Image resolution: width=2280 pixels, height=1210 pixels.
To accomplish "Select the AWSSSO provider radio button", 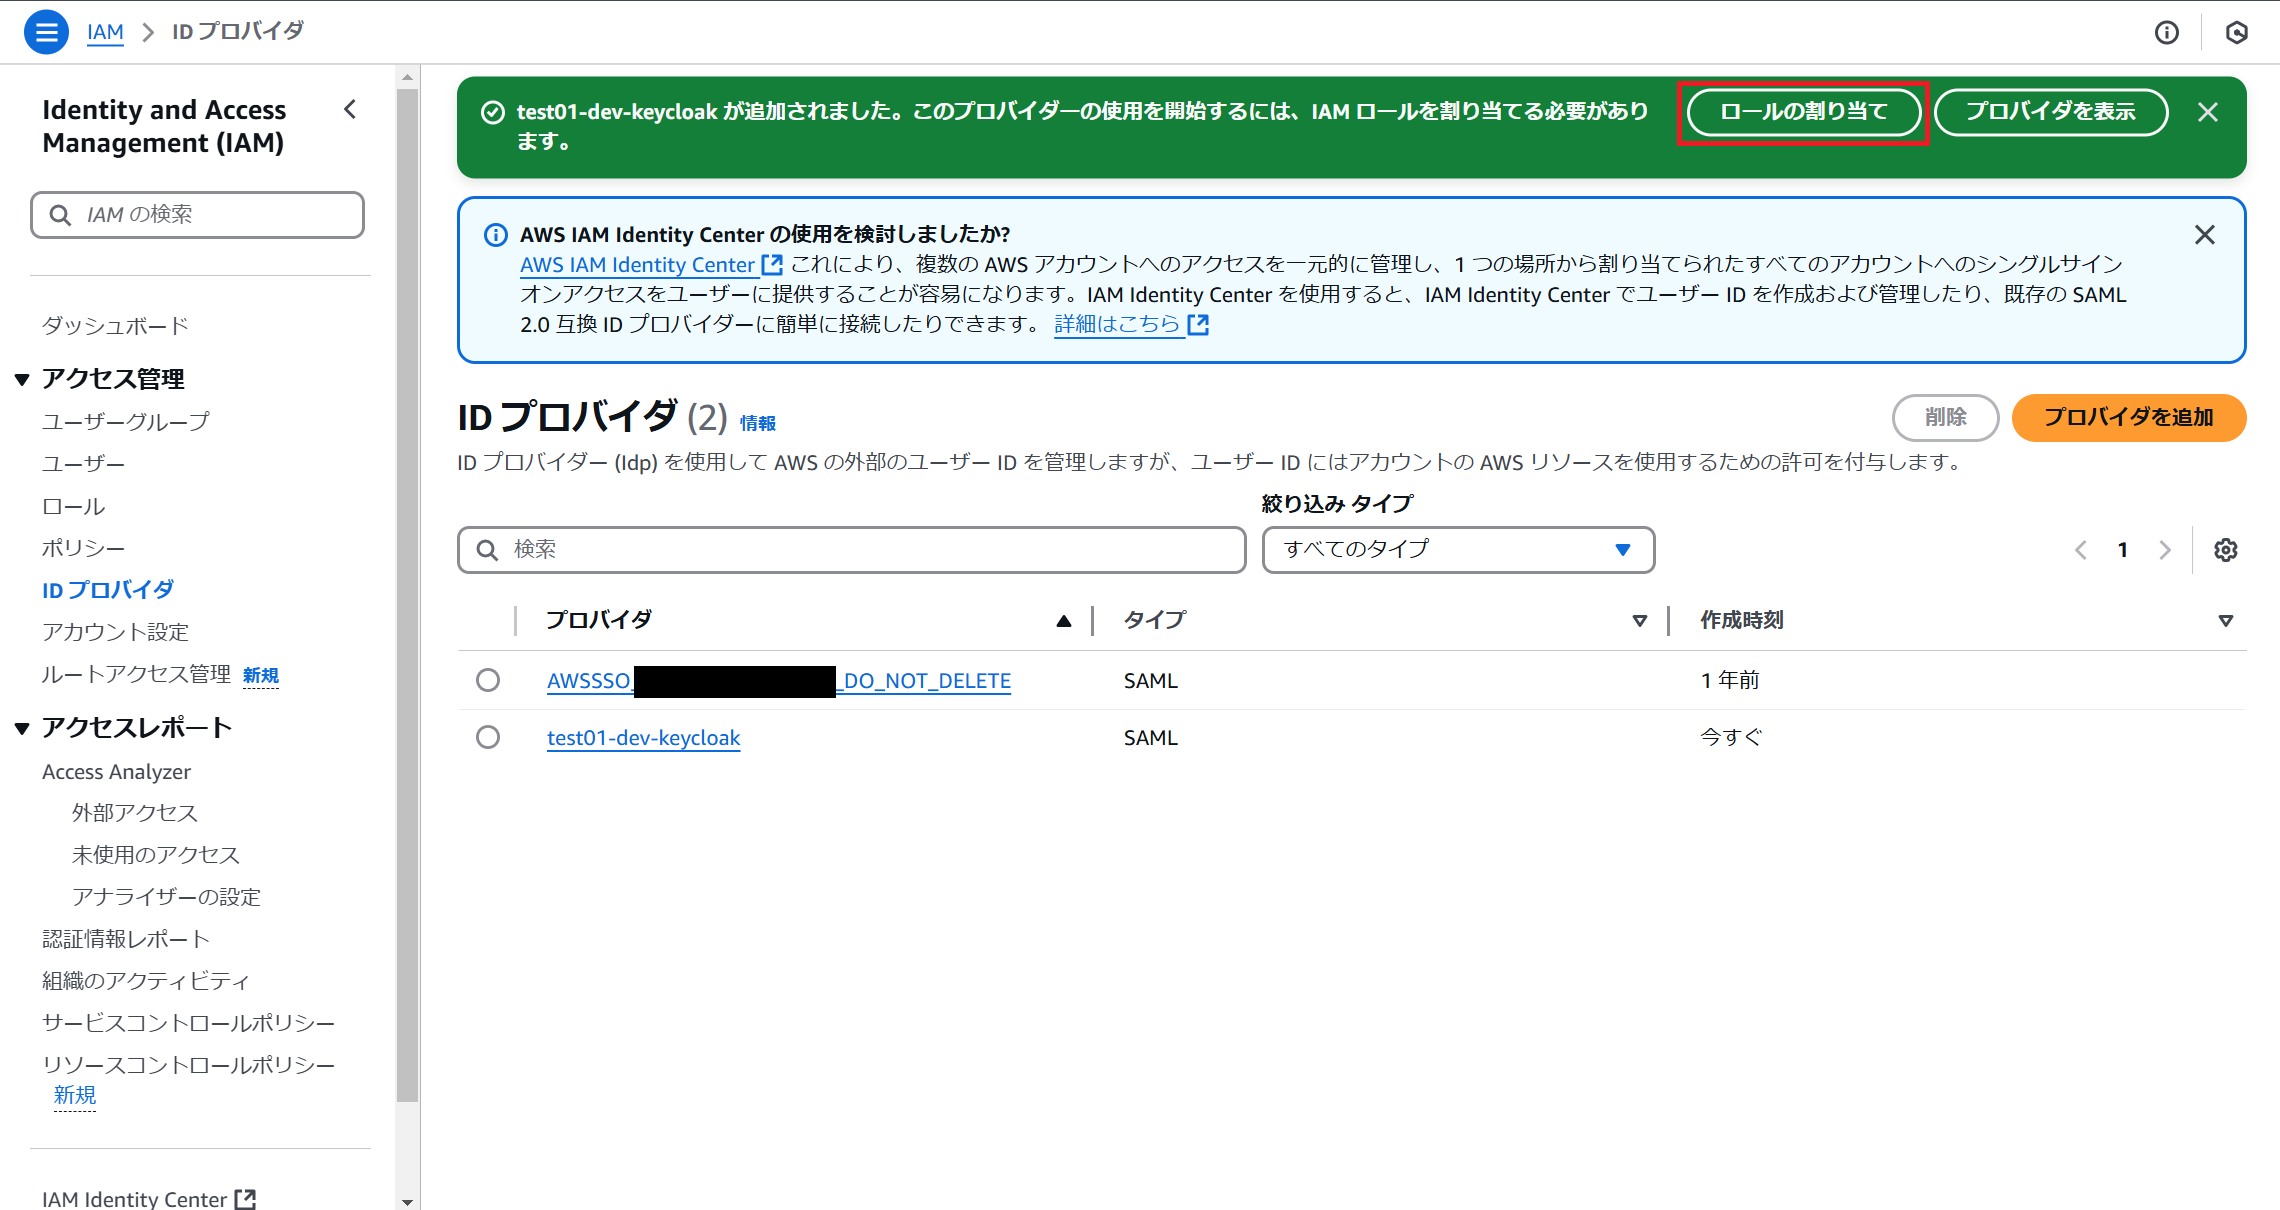I will point(488,680).
